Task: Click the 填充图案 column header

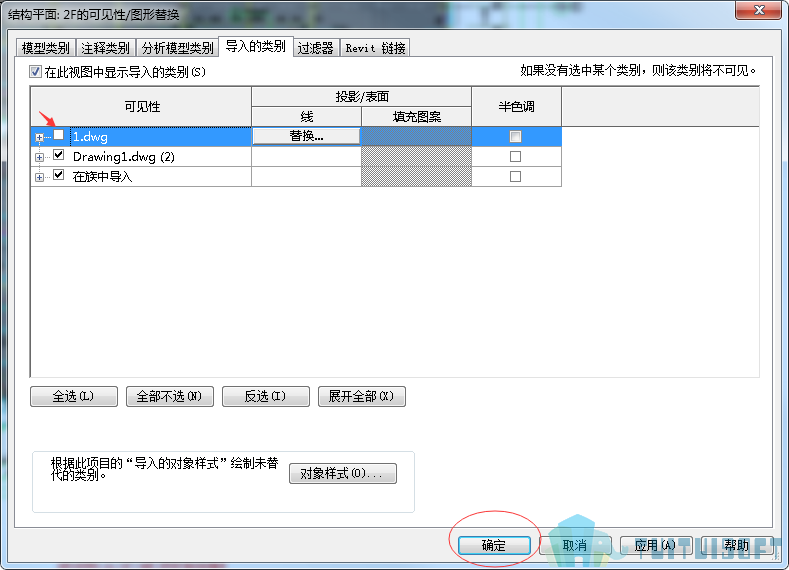Action: 417,117
